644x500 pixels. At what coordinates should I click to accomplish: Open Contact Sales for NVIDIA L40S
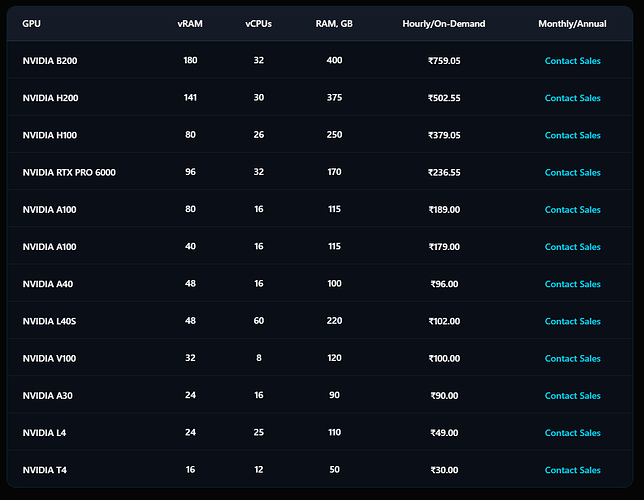point(573,321)
